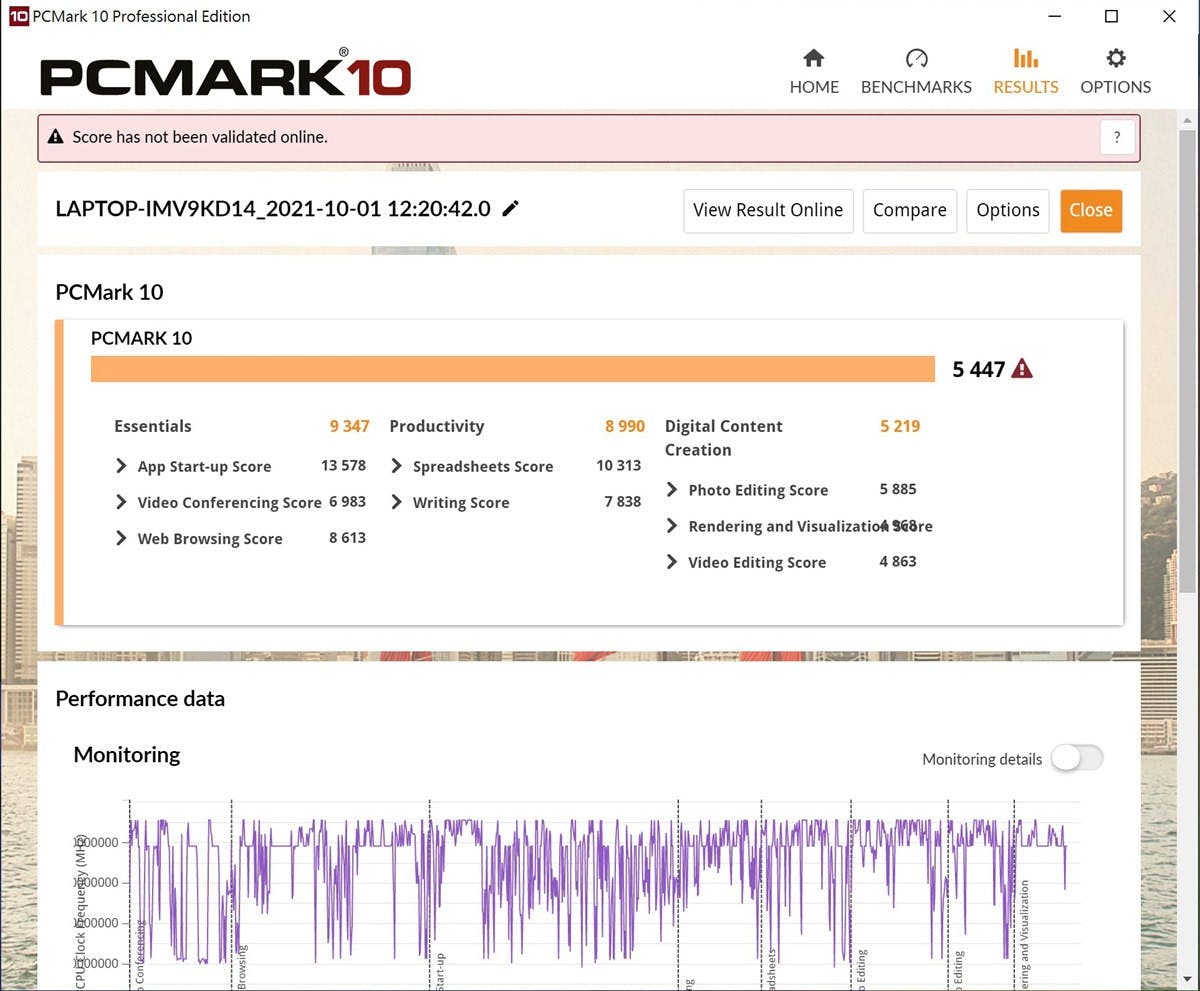Click the Photo Editing value 5 885
1200x991 pixels.
tap(898, 489)
